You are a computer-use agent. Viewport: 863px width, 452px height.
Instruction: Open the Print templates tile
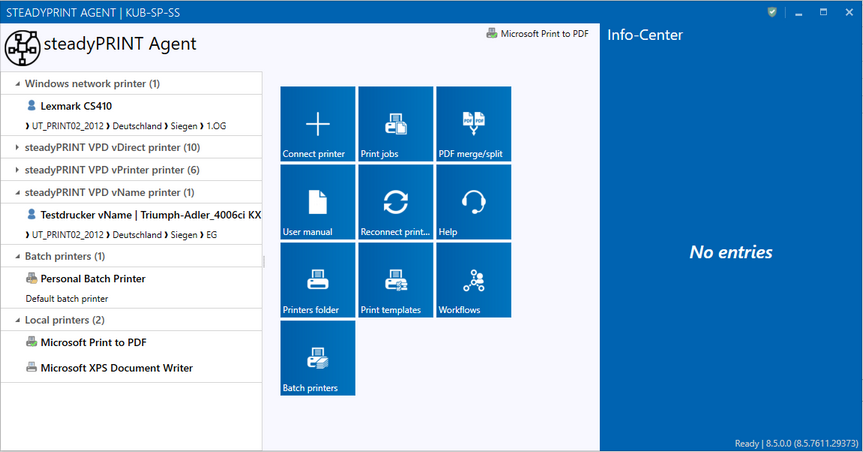pyautogui.click(x=396, y=280)
